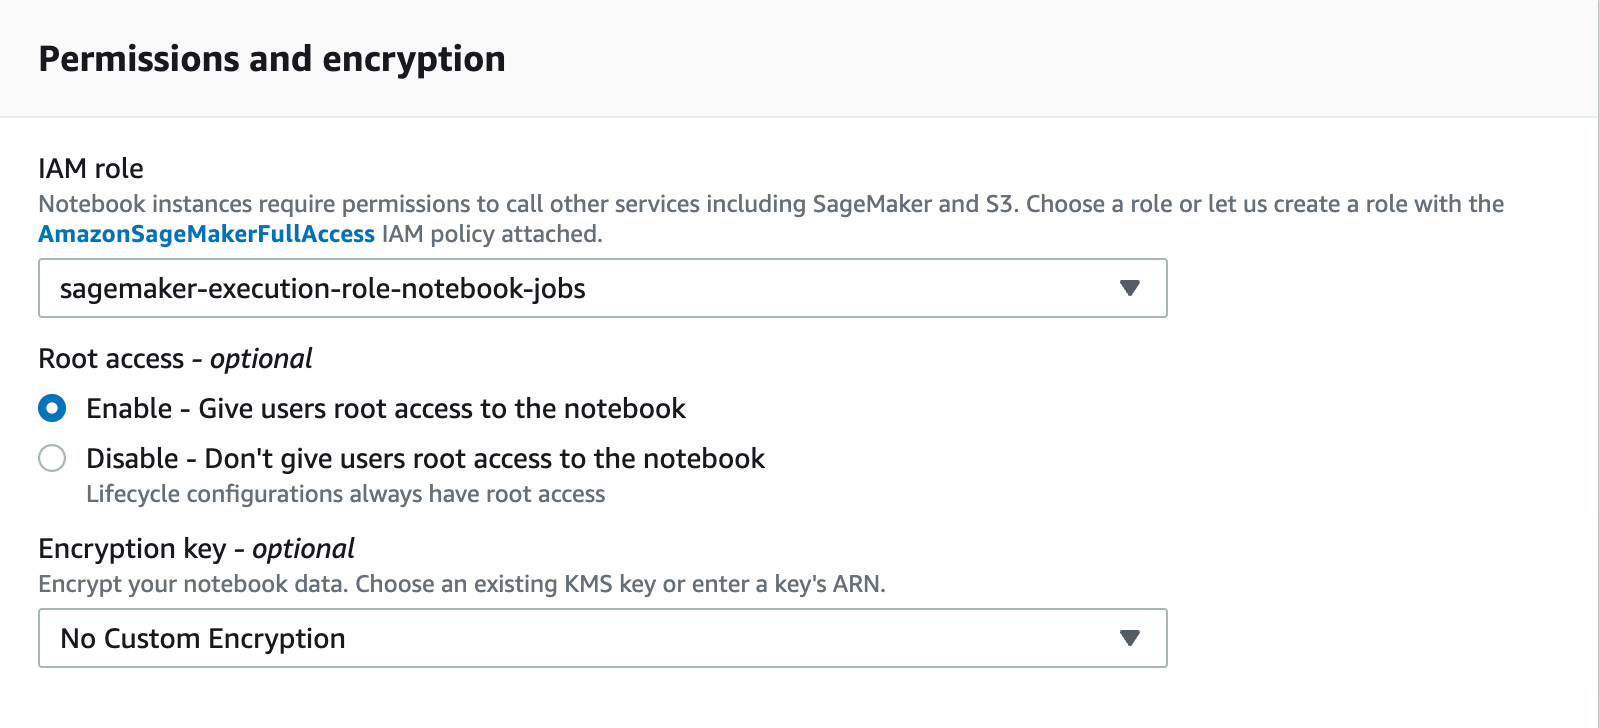1600x728 pixels.
Task: Click the 'Root access' field label
Action: point(111,358)
